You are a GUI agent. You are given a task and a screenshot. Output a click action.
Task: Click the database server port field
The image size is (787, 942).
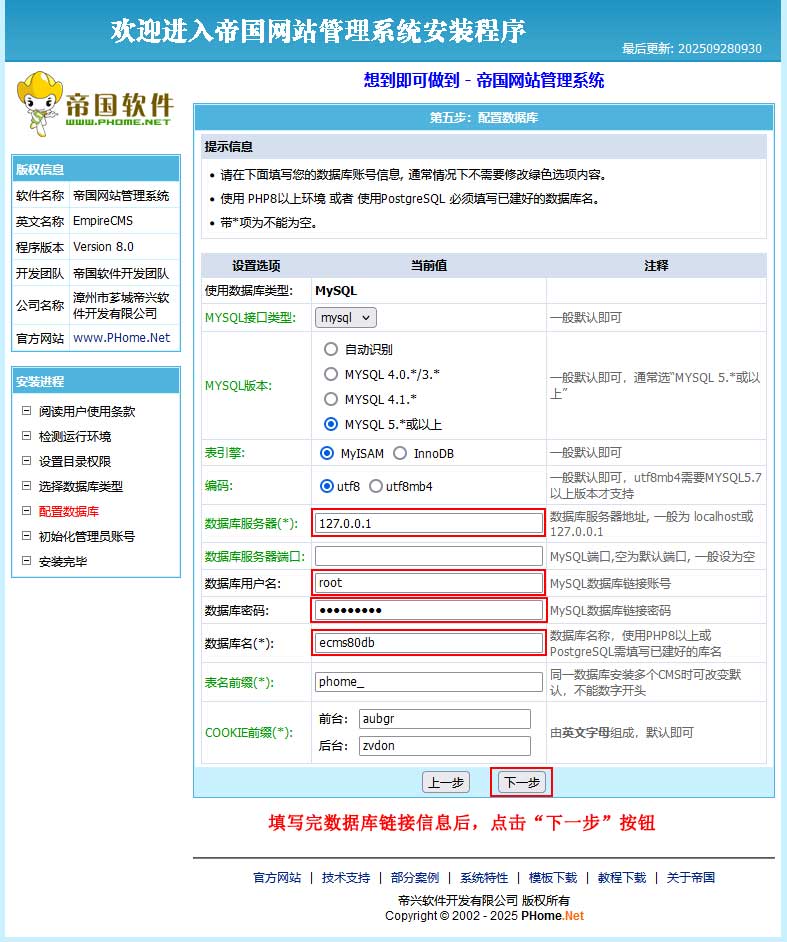(429, 556)
